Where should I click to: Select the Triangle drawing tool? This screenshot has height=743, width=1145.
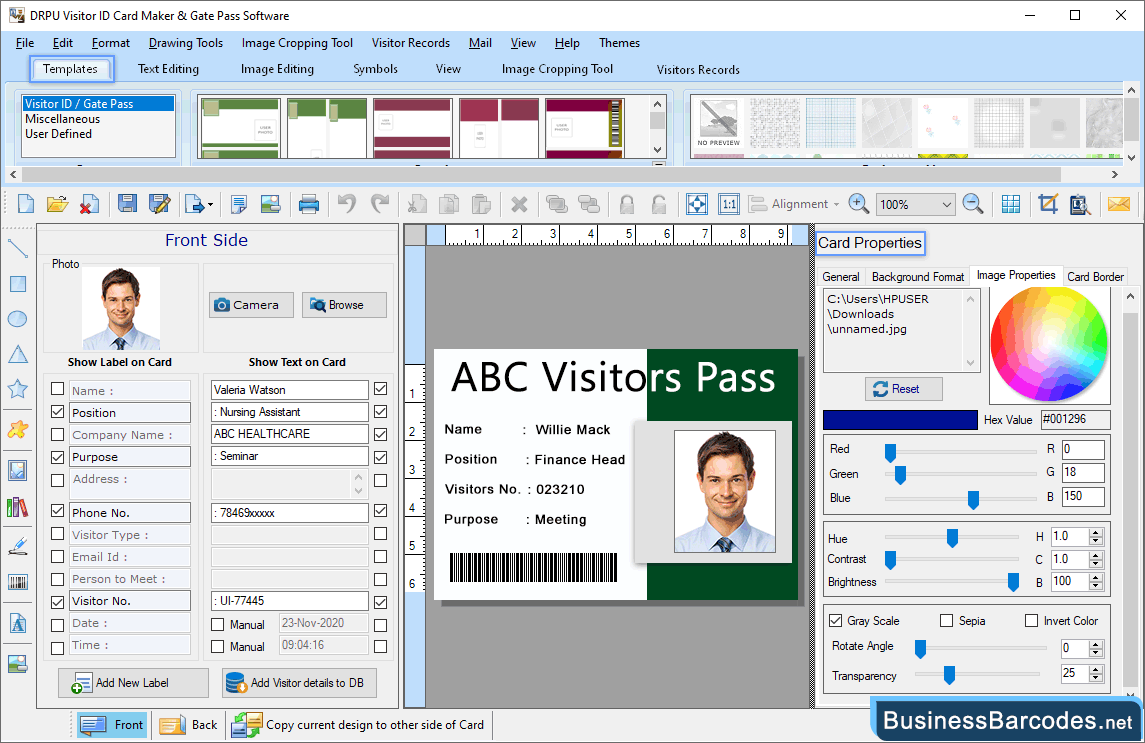coord(18,354)
